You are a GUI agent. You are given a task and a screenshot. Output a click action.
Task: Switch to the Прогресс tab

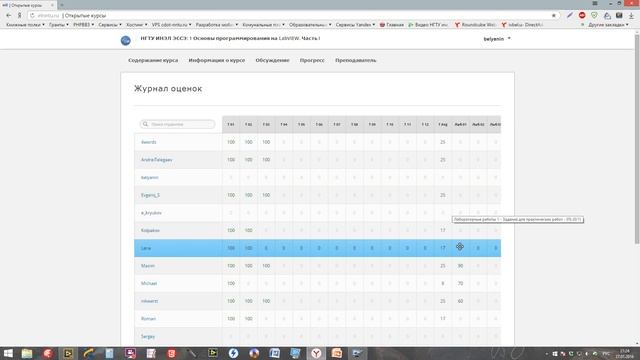(312, 60)
